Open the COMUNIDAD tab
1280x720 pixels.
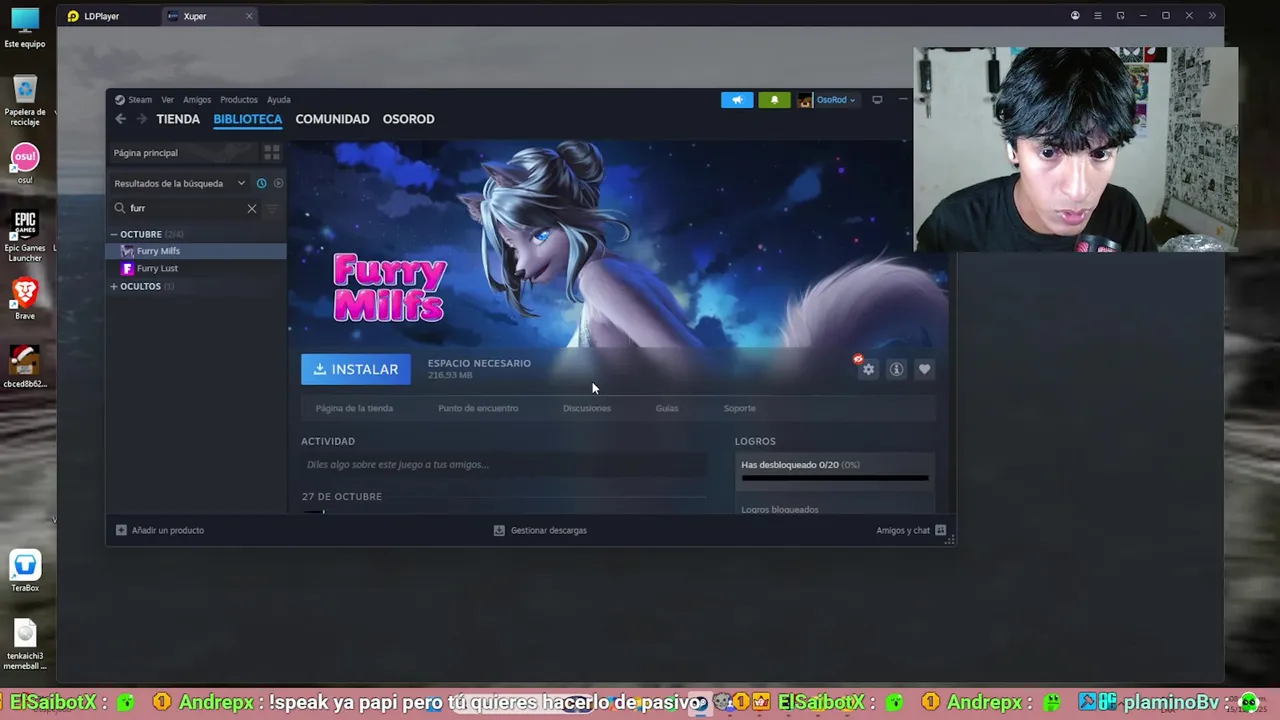coord(332,119)
